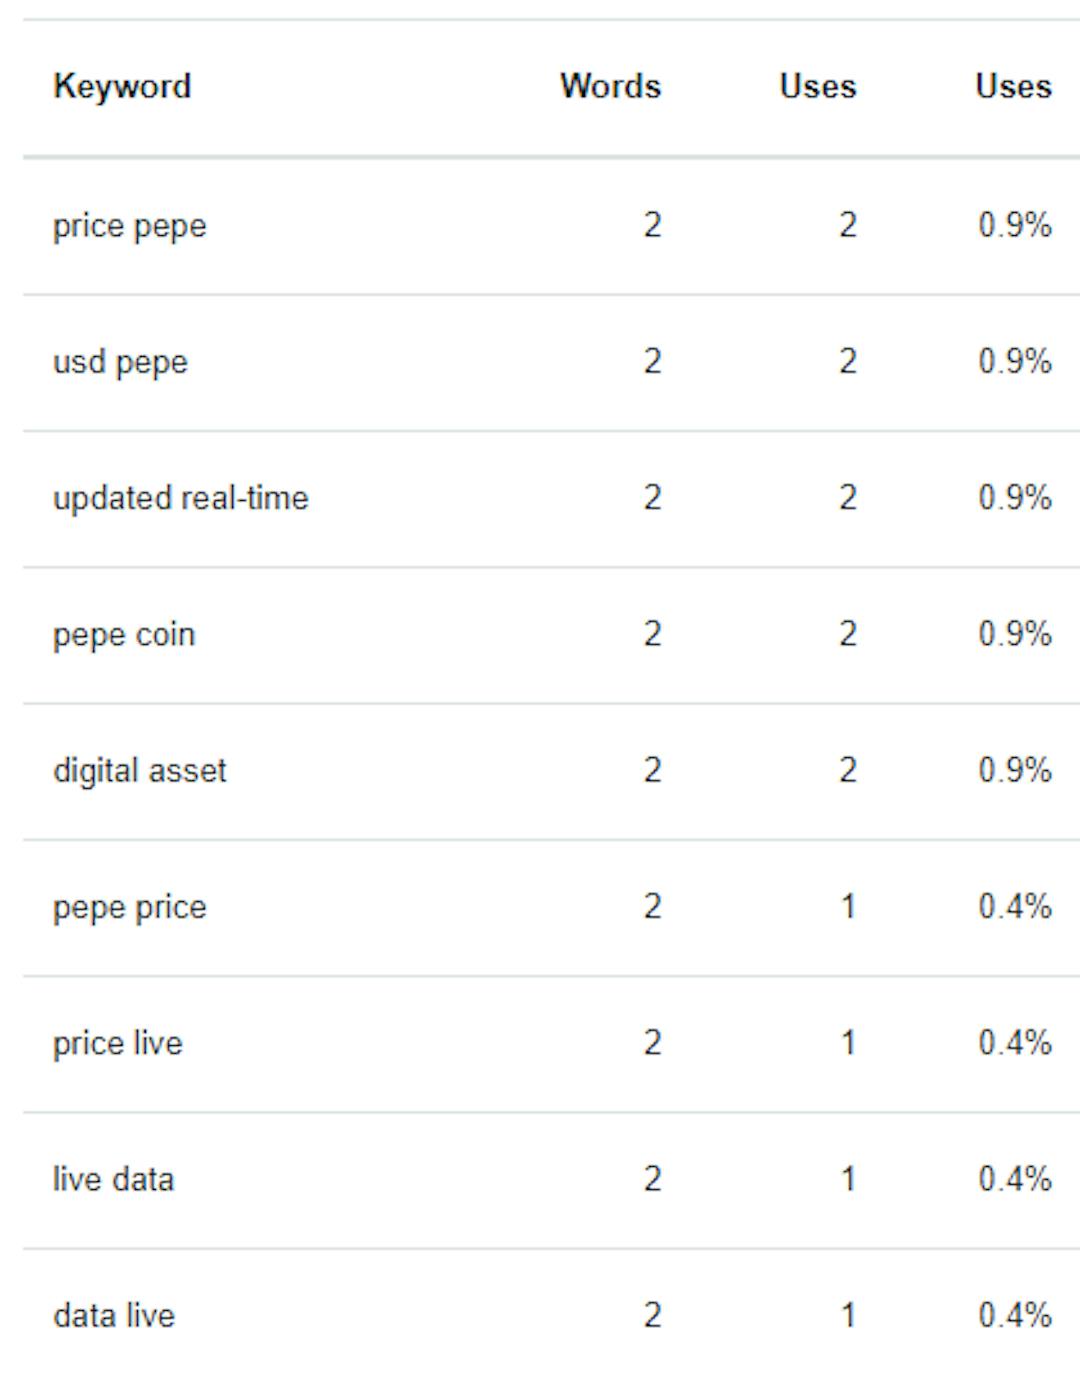Click the Words count for live data
The width and height of the screenshot is (1080, 1376).
click(x=652, y=1179)
